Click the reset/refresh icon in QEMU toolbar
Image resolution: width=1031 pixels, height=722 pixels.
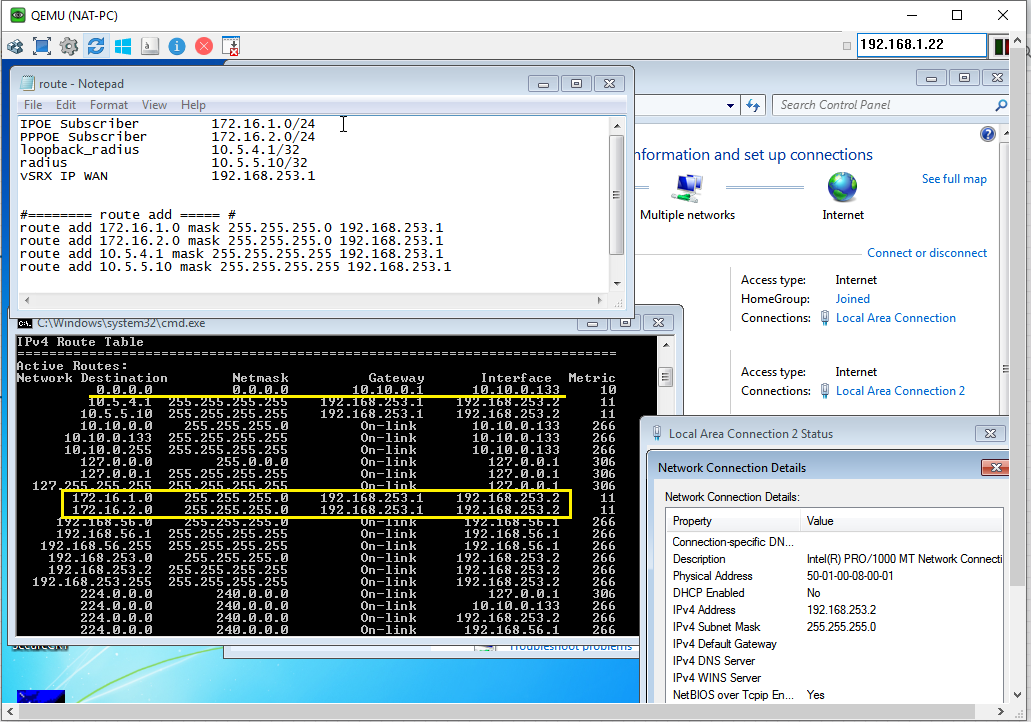[x=95, y=46]
